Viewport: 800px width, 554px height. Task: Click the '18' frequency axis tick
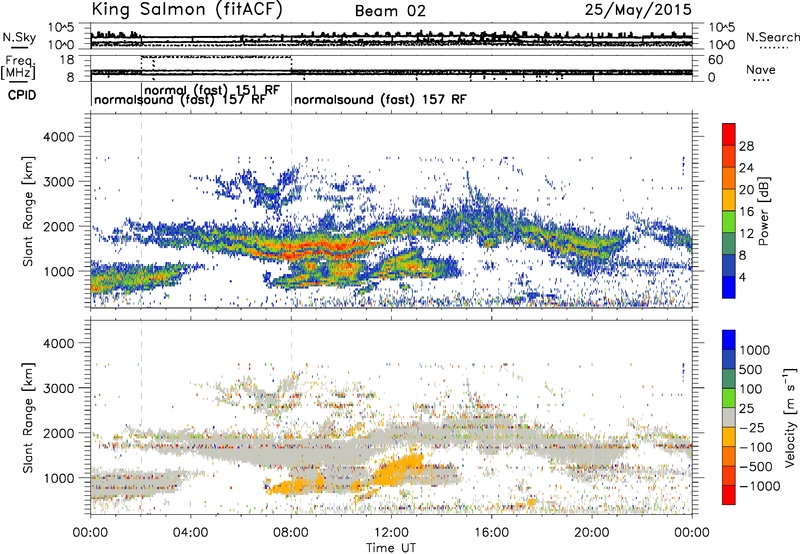[x=67, y=60]
